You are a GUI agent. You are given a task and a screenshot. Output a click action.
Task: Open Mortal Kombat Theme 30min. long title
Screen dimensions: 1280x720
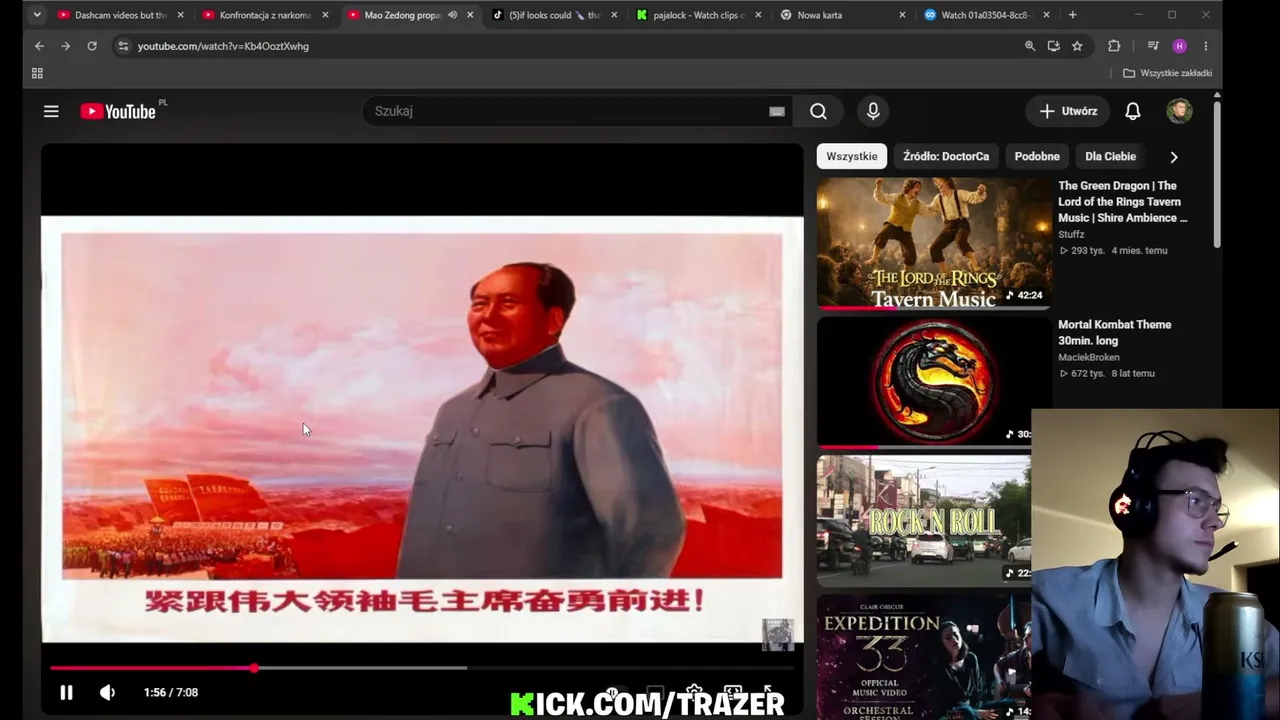click(1114, 332)
